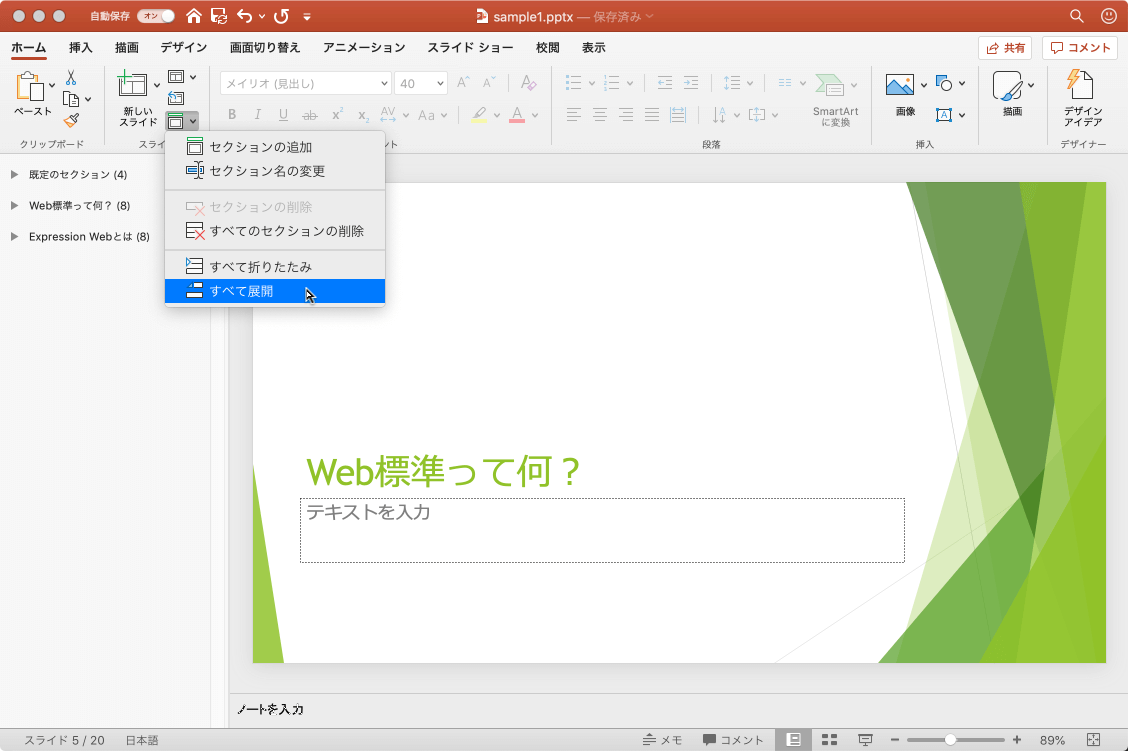Switch to slide sorter view

tap(829, 739)
